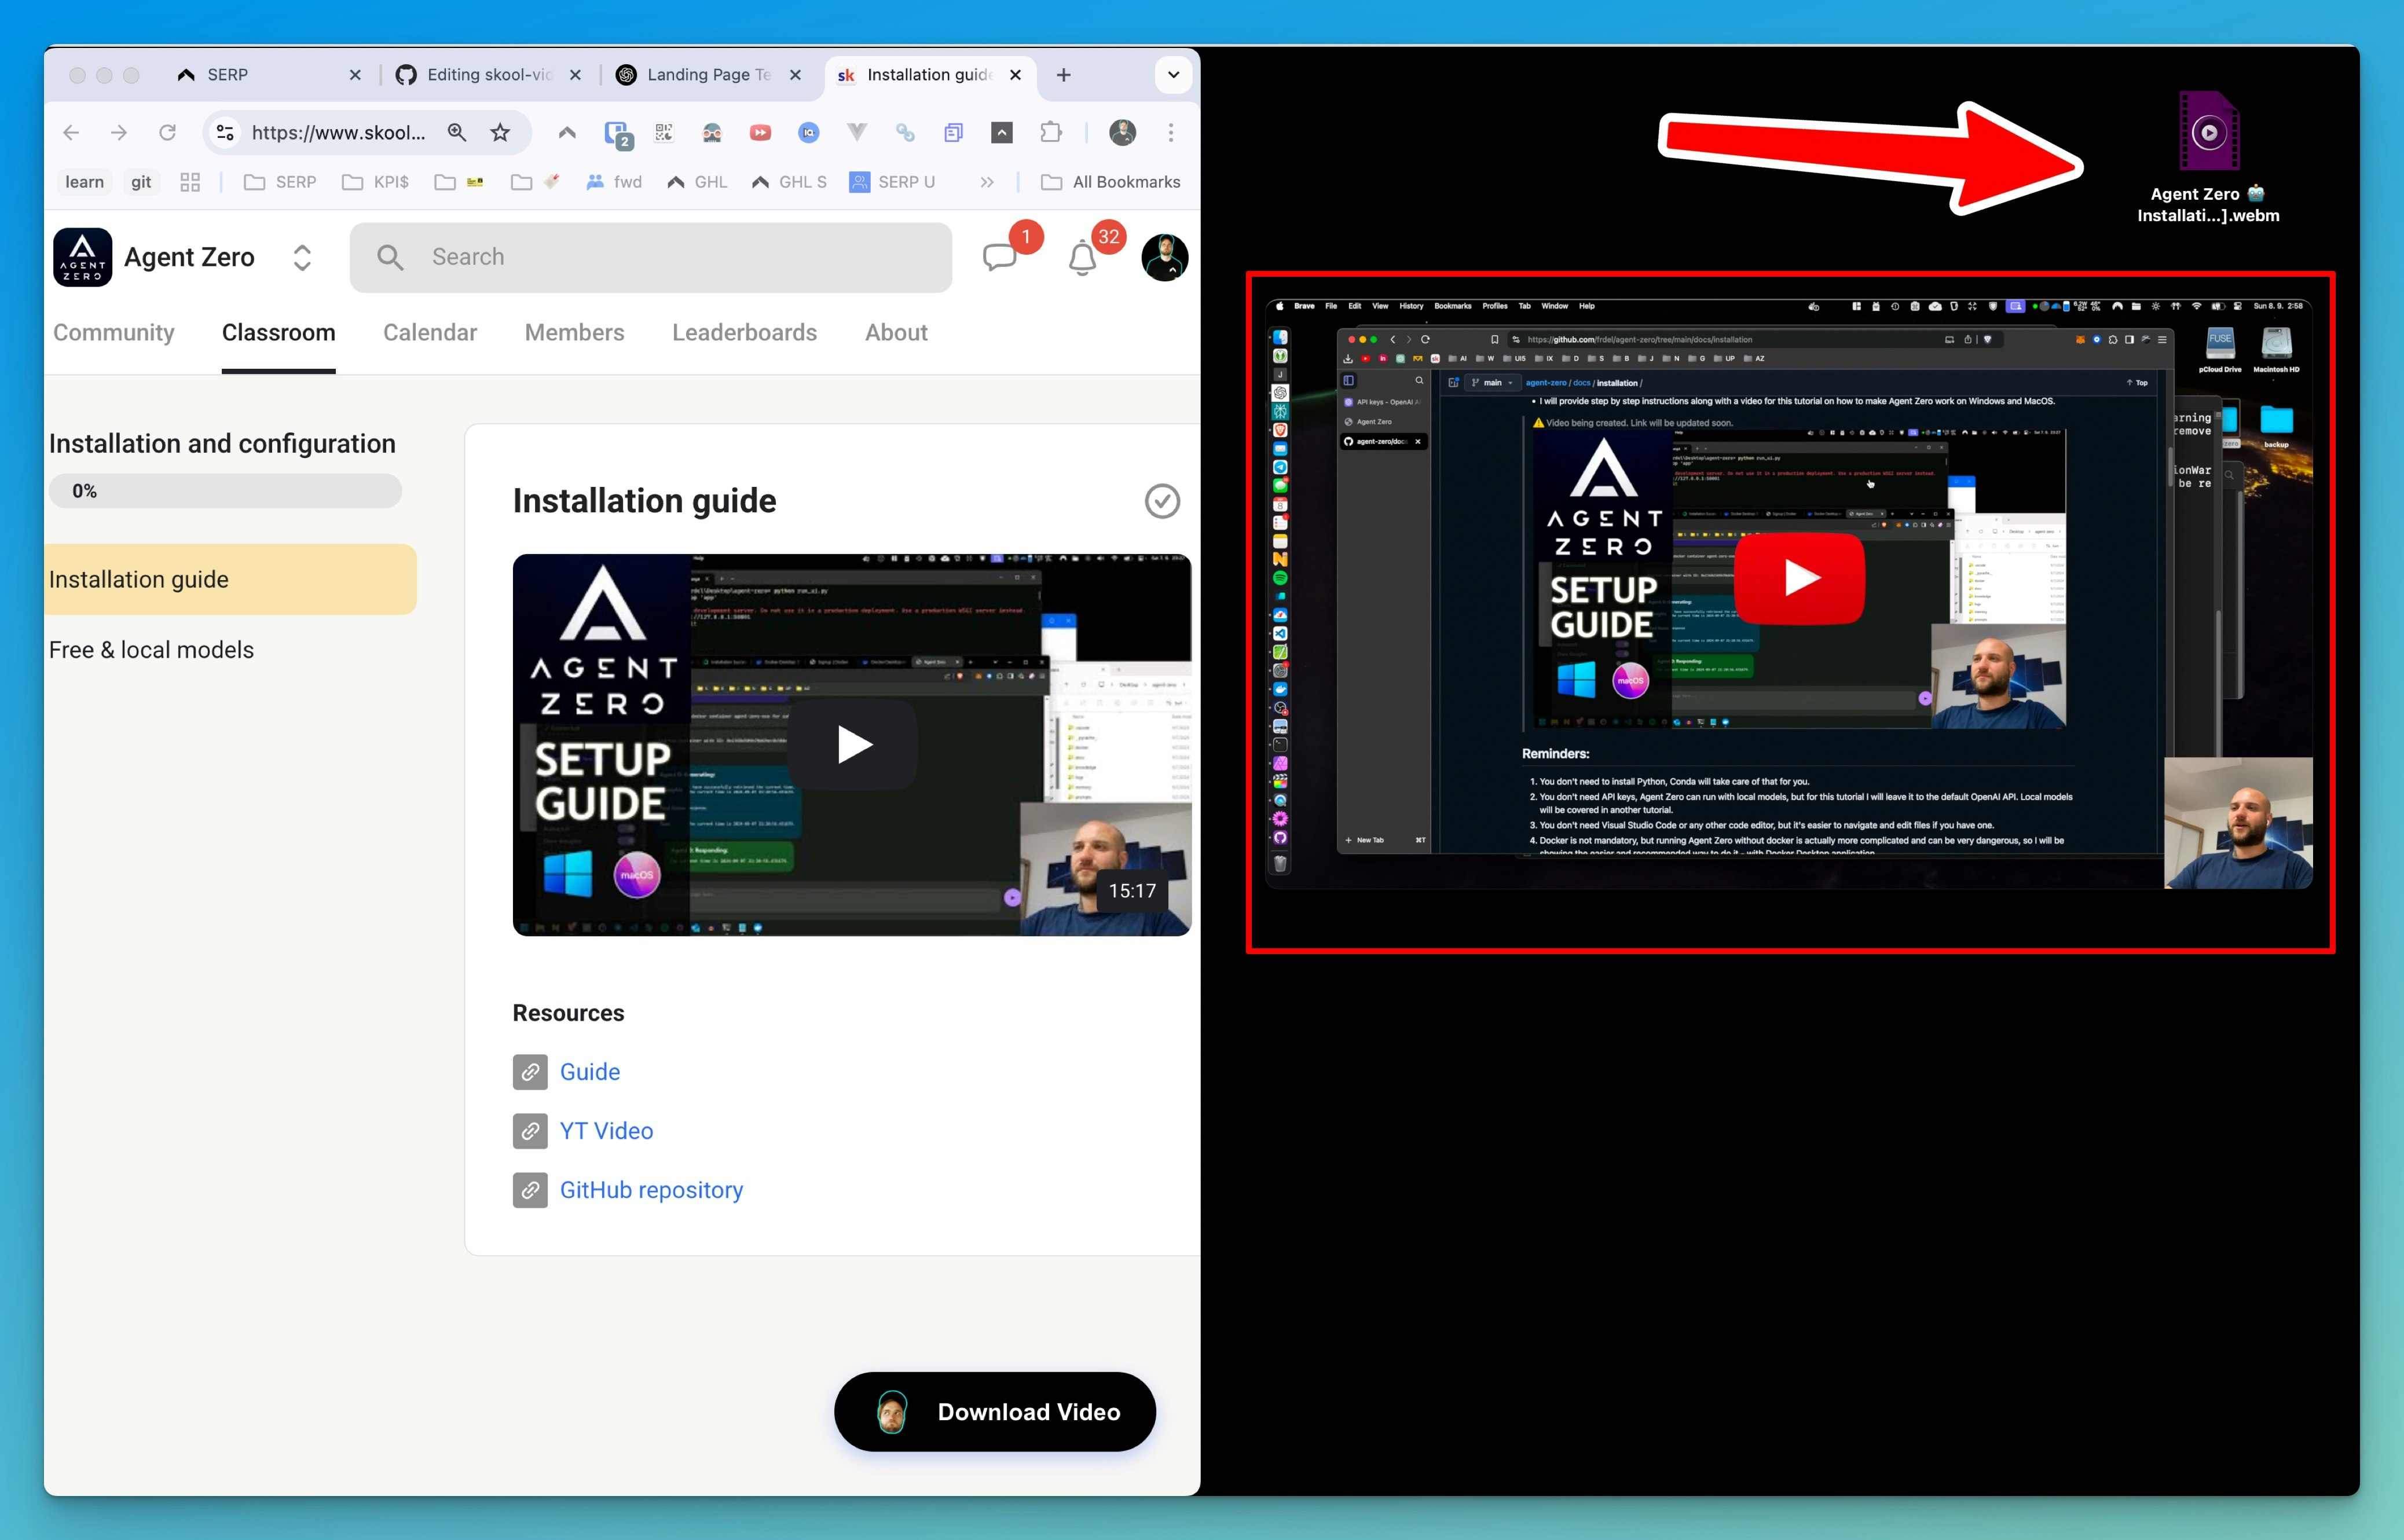
Task: Open the QR code extension icon
Action: [x=664, y=132]
